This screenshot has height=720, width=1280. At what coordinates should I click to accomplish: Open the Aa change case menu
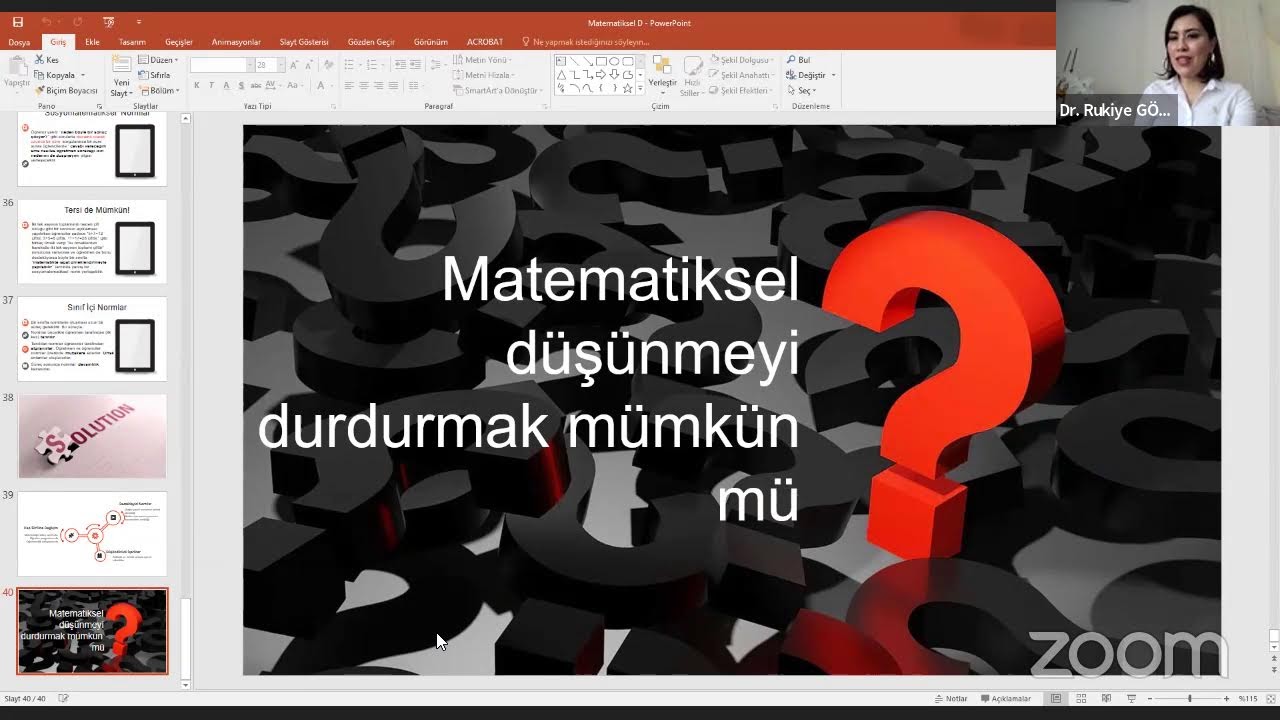[295, 86]
